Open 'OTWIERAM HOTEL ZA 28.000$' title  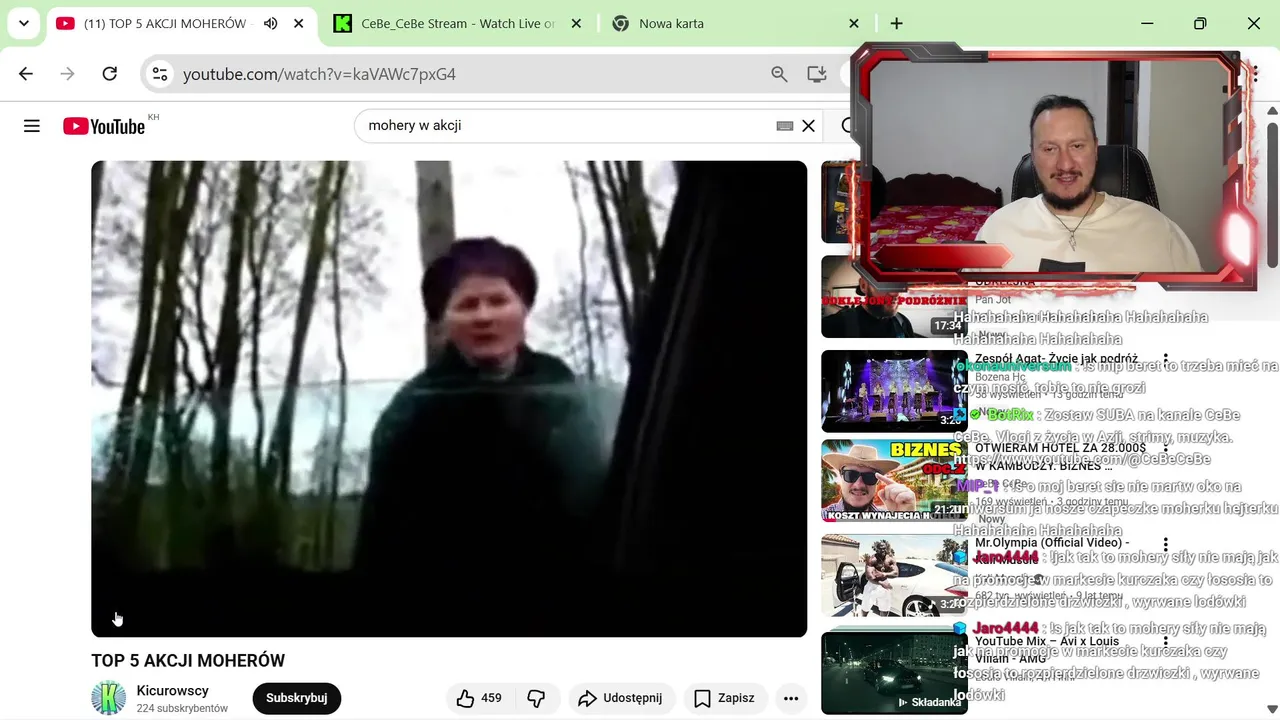(1060, 457)
